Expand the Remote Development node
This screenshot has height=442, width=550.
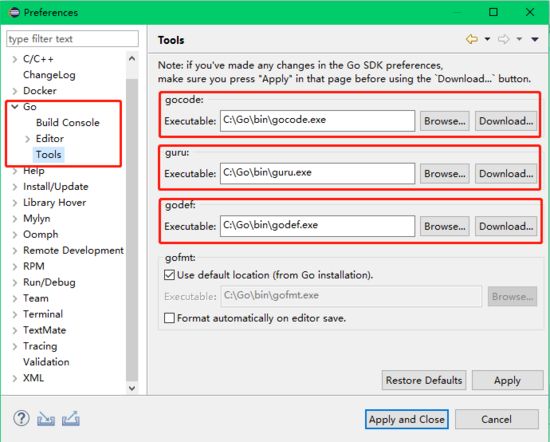point(15,251)
